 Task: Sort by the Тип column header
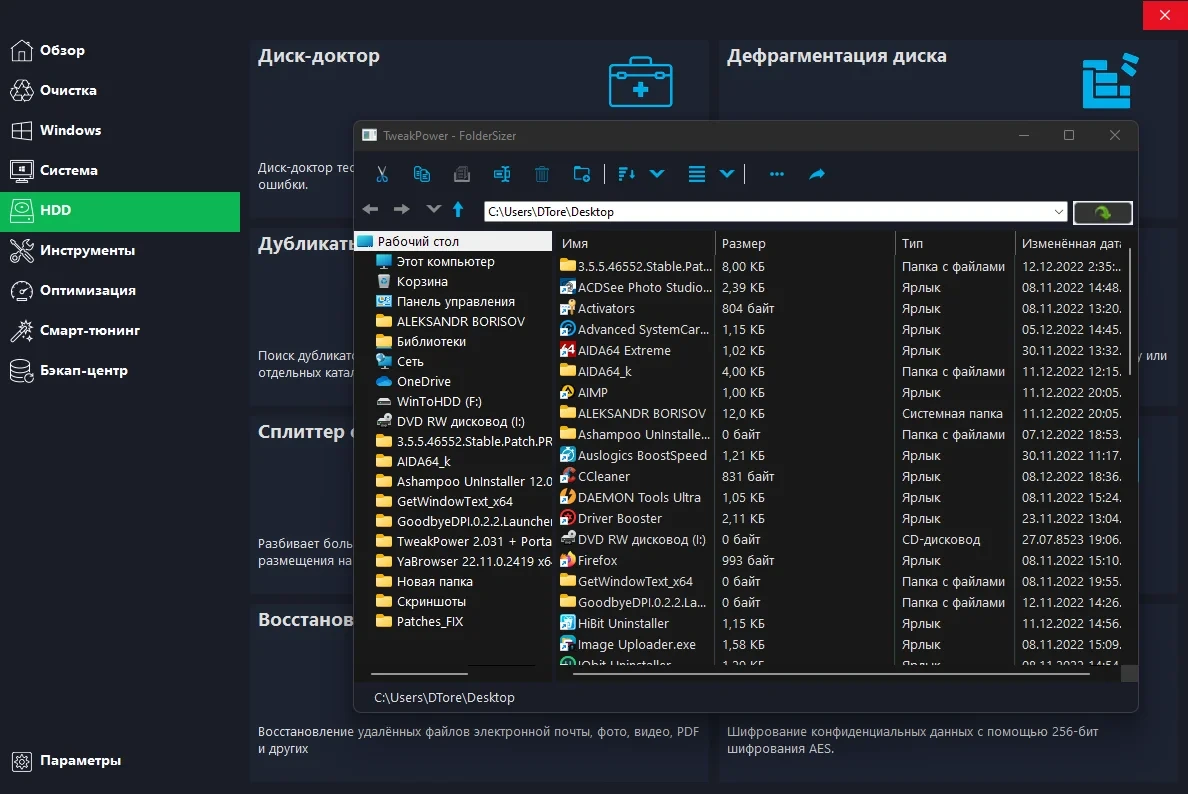click(955, 243)
